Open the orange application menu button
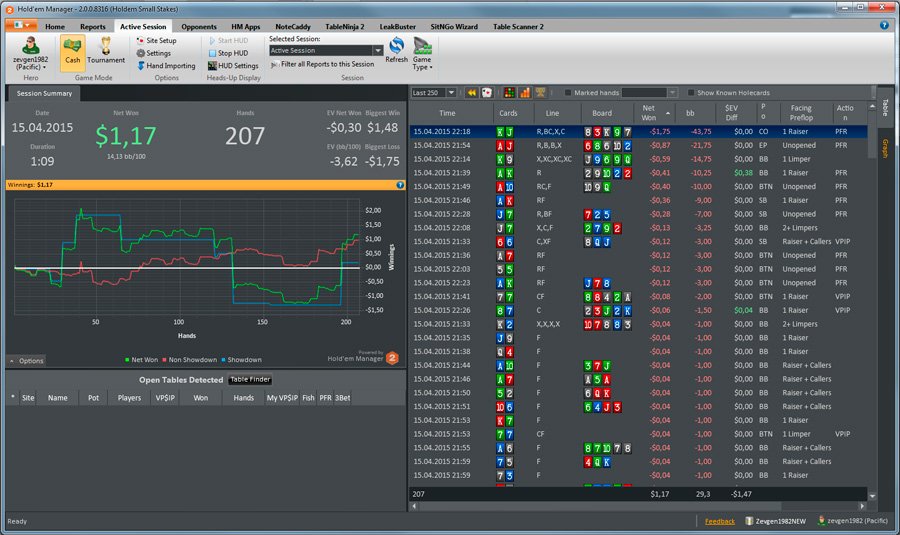 22,25
